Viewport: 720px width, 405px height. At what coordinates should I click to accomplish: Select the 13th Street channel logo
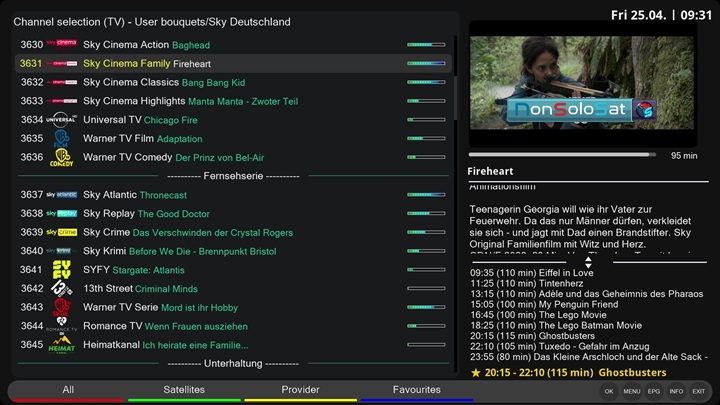tap(62, 288)
